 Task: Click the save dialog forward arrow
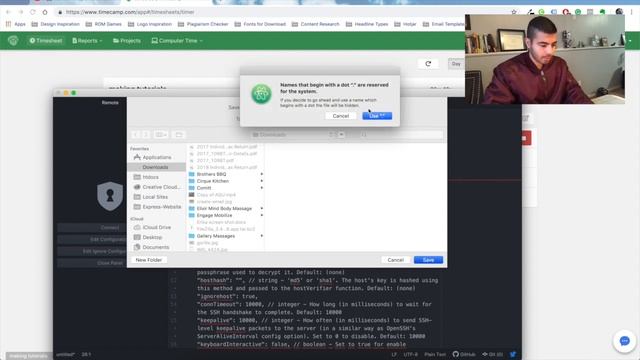click(x=146, y=135)
